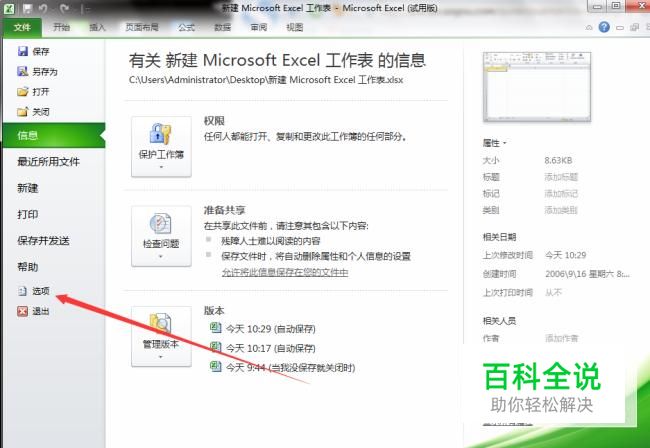650x448 pixels.
Task: Open the 今天 10:17 autosave version
Action: [x=263, y=348]
